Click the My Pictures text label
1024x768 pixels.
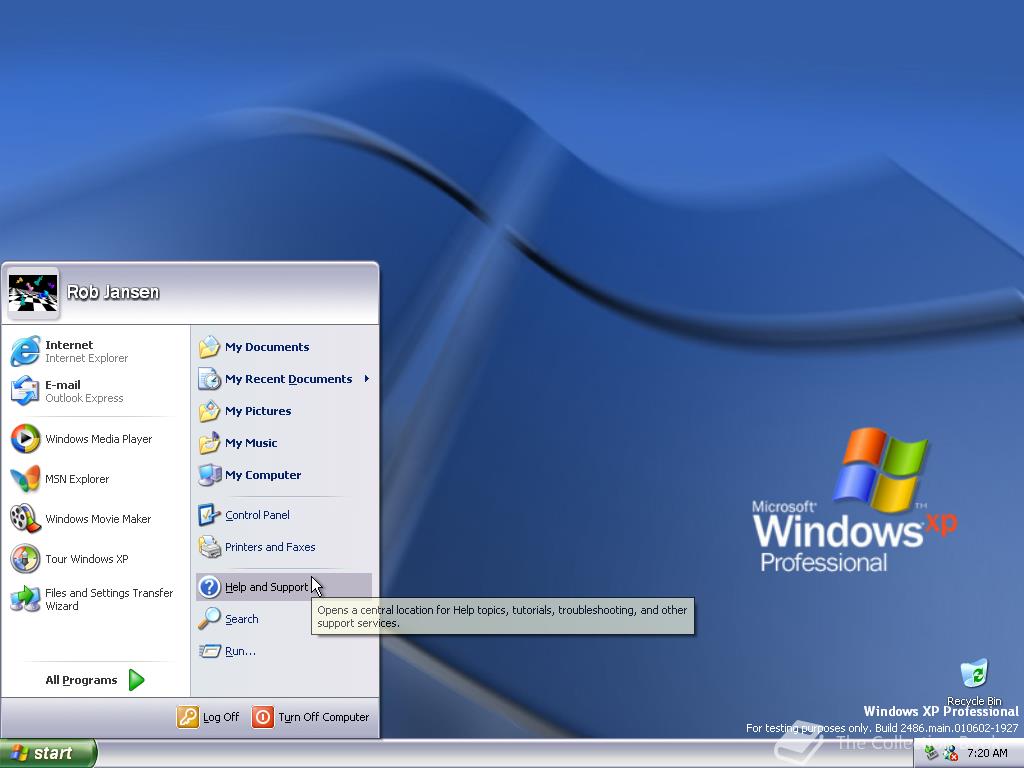tap(258, 411)
